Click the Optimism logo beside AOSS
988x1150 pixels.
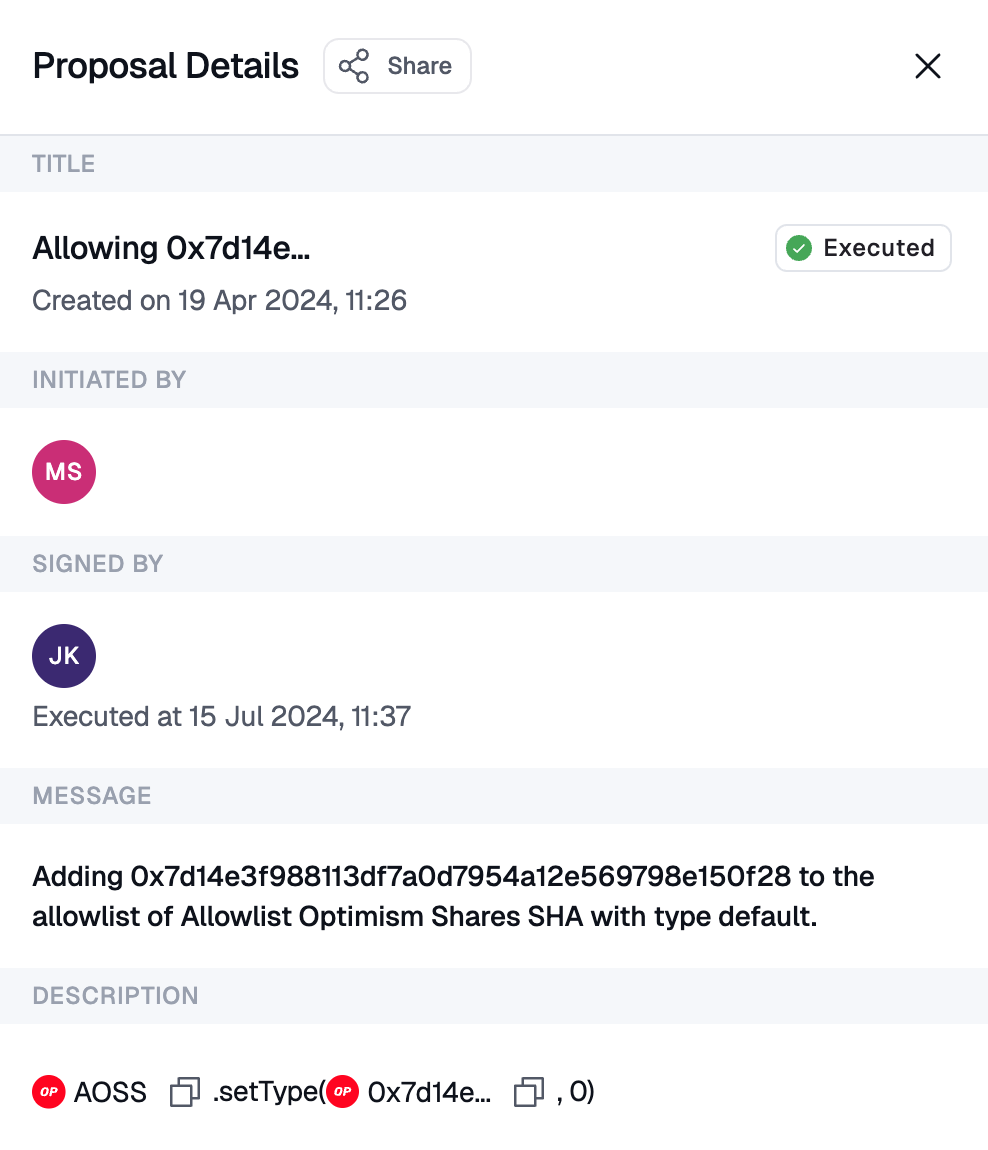(x=49, y=1093)
